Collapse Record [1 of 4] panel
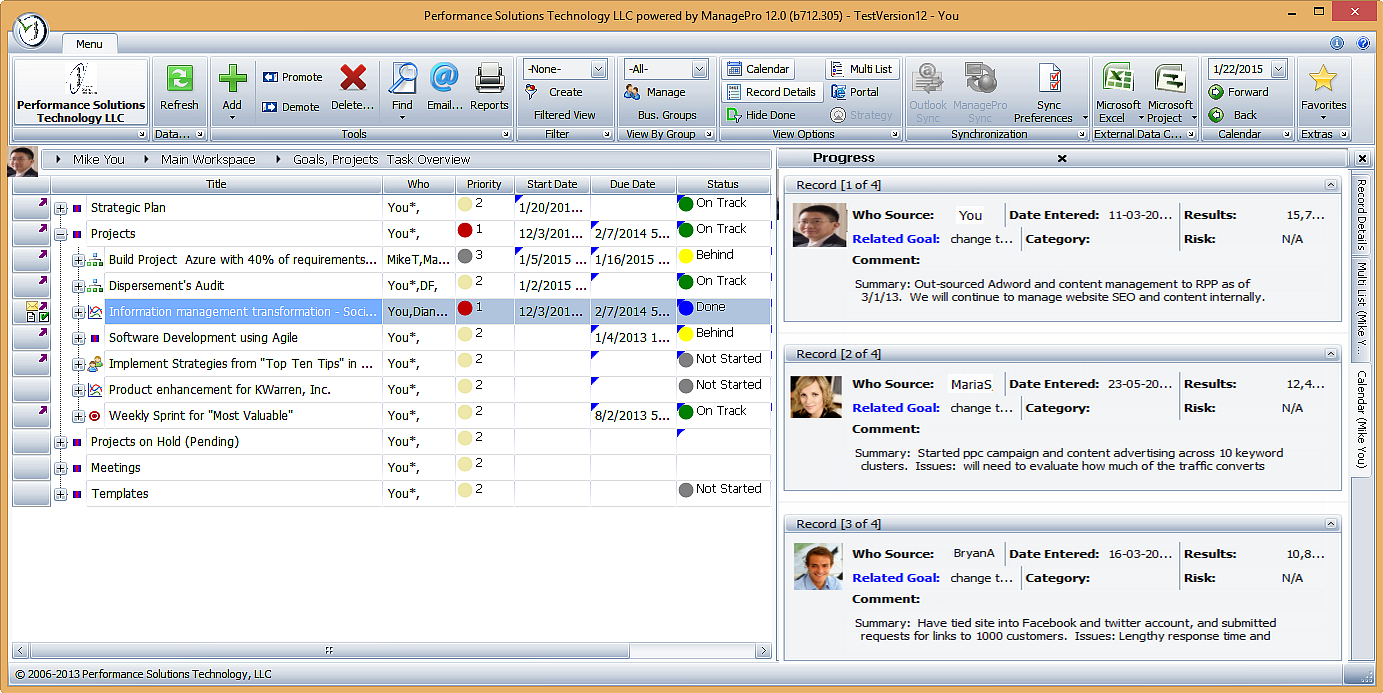The image size is (1383, 693). [1330, 185]
